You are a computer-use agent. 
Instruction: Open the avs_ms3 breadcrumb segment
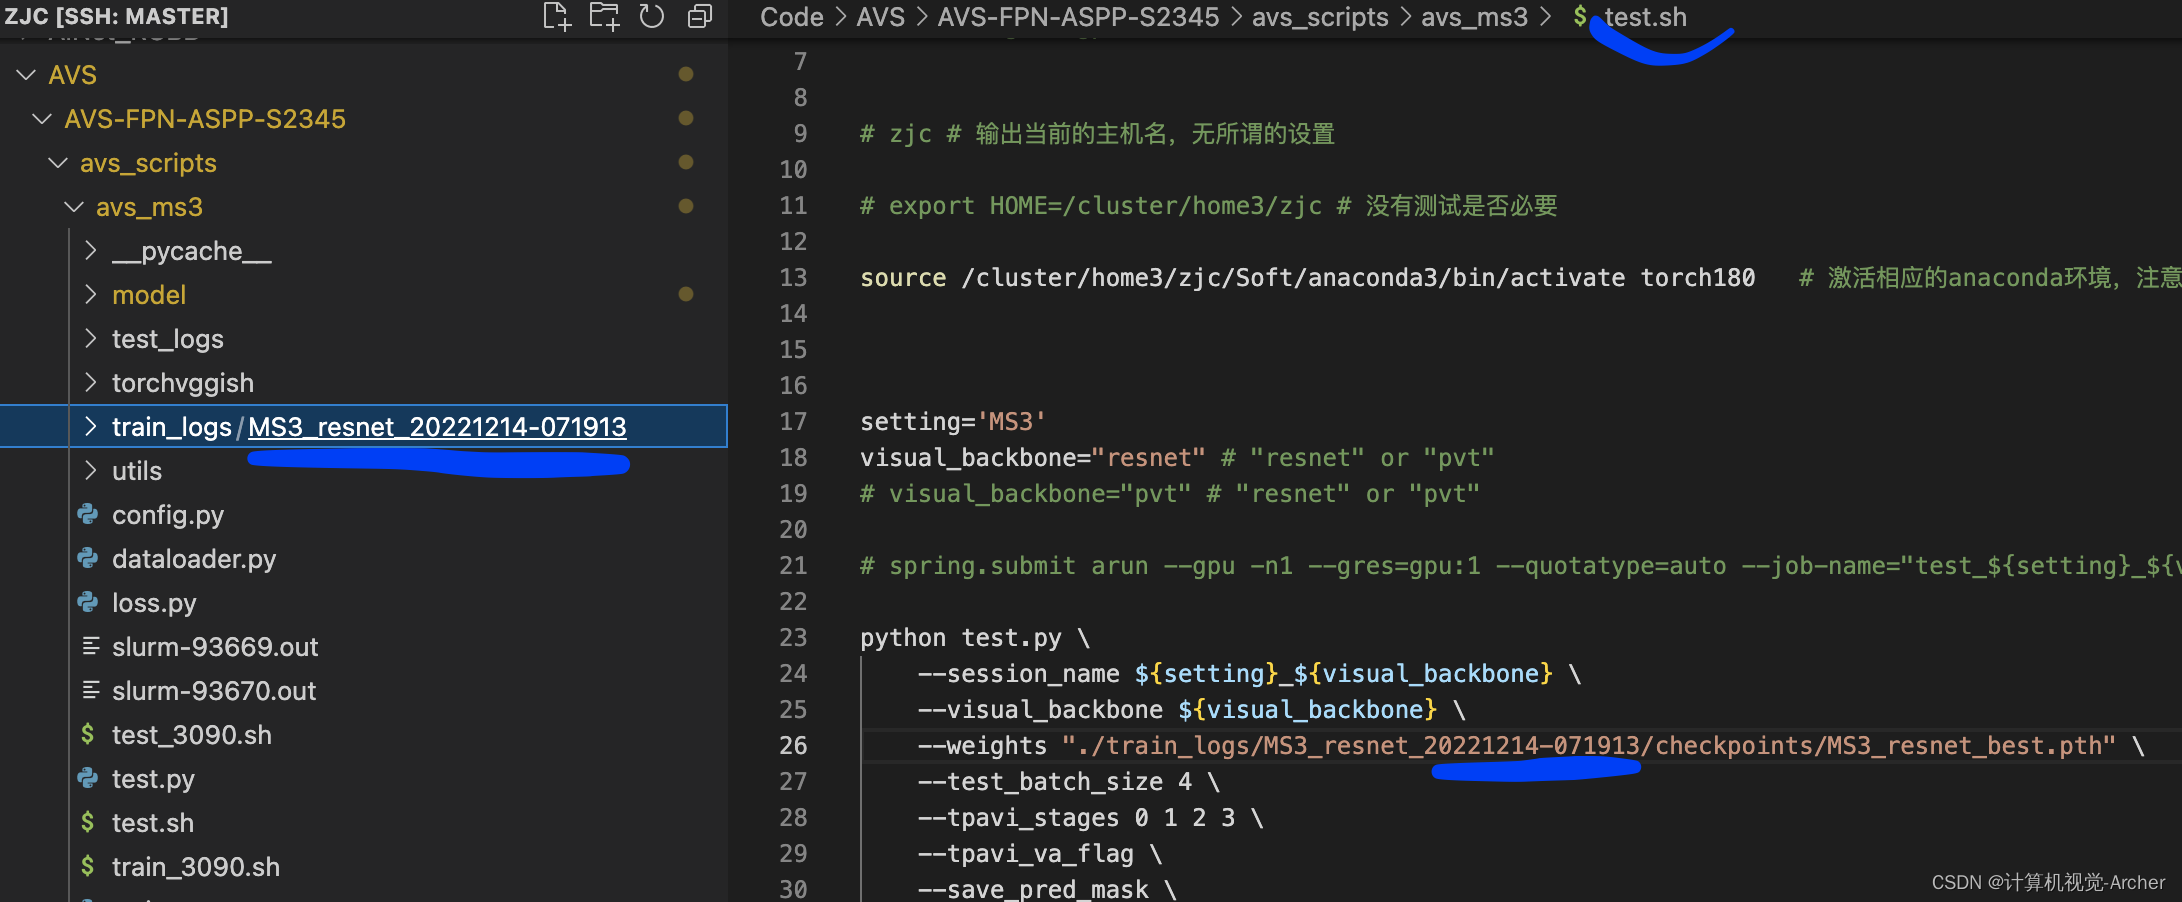tap(1474, 17)
